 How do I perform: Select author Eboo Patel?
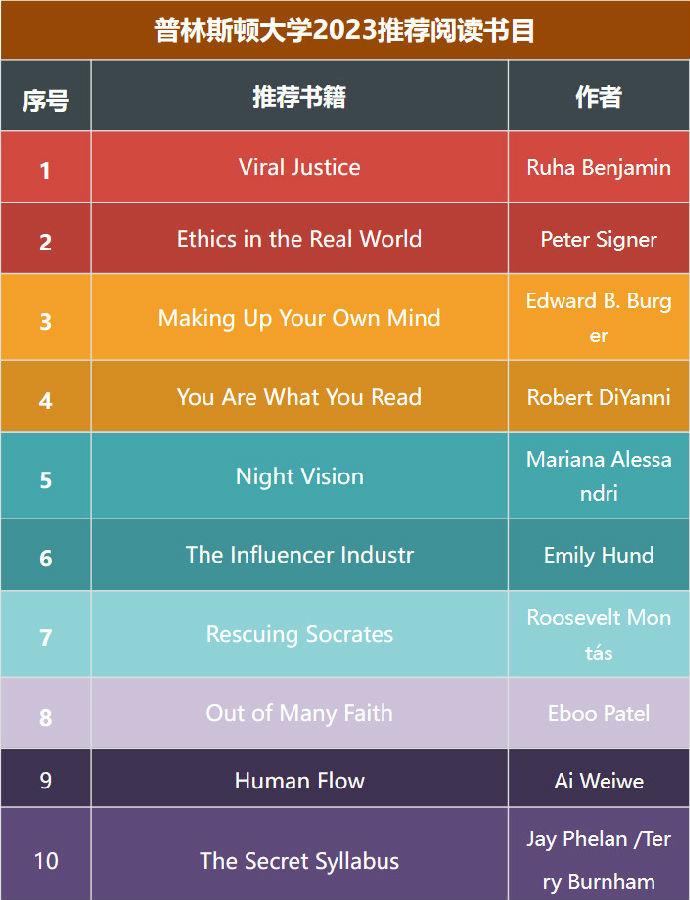pyautogui.click(x=598, y=713)
